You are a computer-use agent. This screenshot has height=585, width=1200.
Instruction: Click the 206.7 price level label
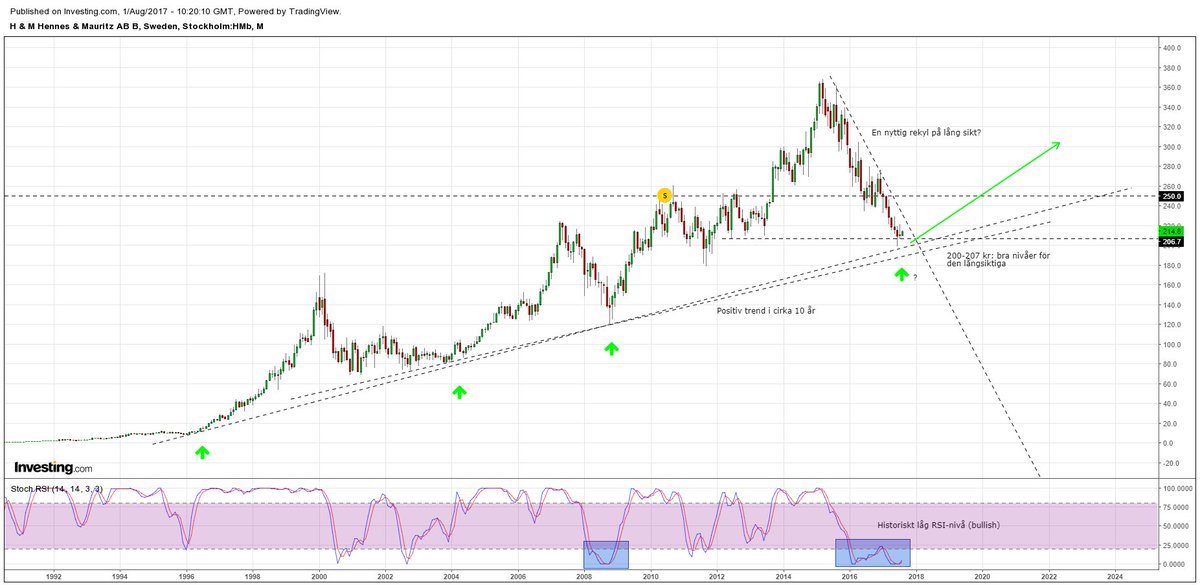click(1172, 241)
